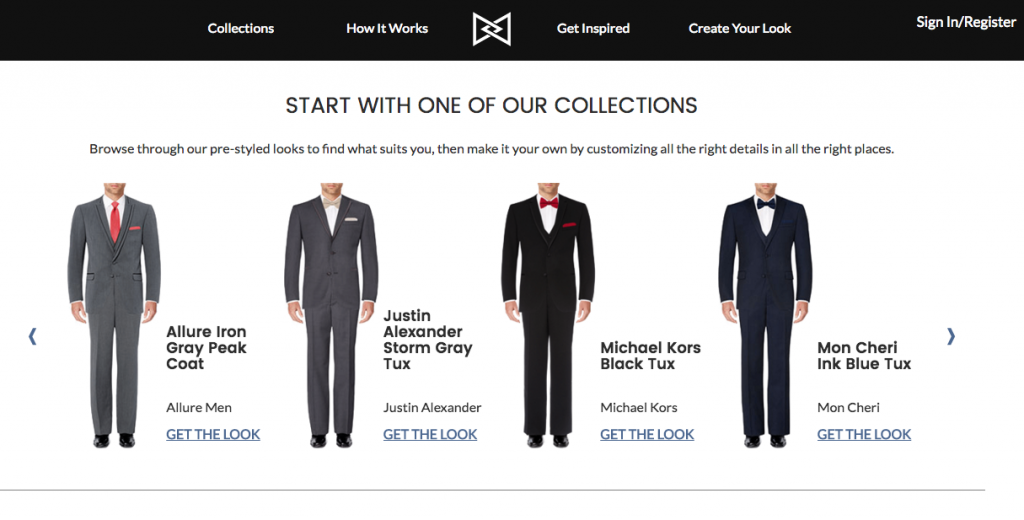Select Create Your Look in navigation
1024x520 pixels.
(740, 29)
